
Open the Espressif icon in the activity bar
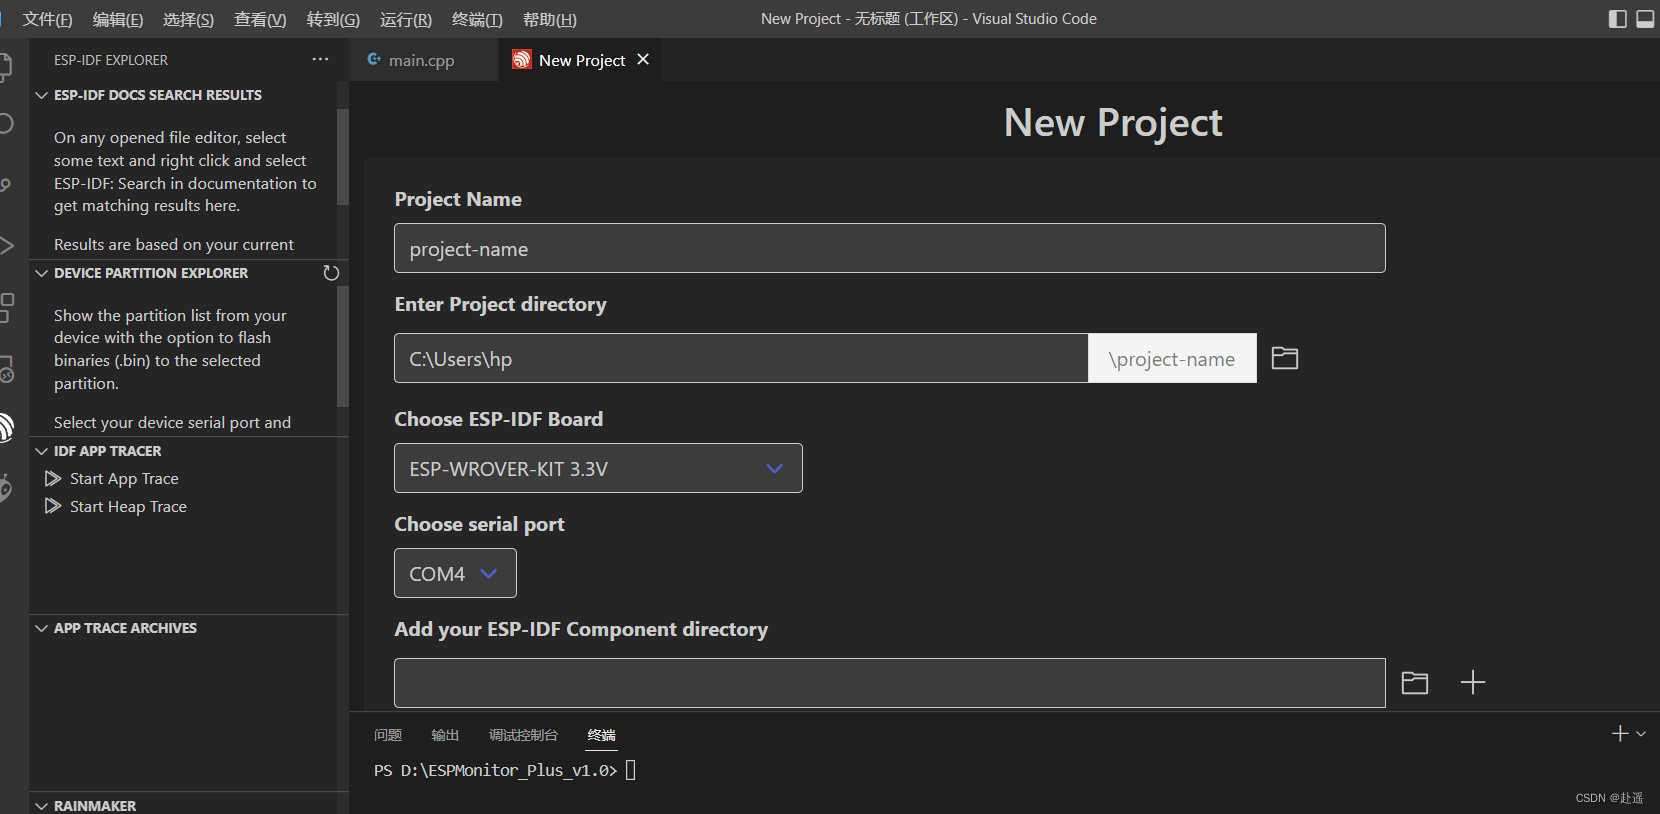click(x=5, y=427)
